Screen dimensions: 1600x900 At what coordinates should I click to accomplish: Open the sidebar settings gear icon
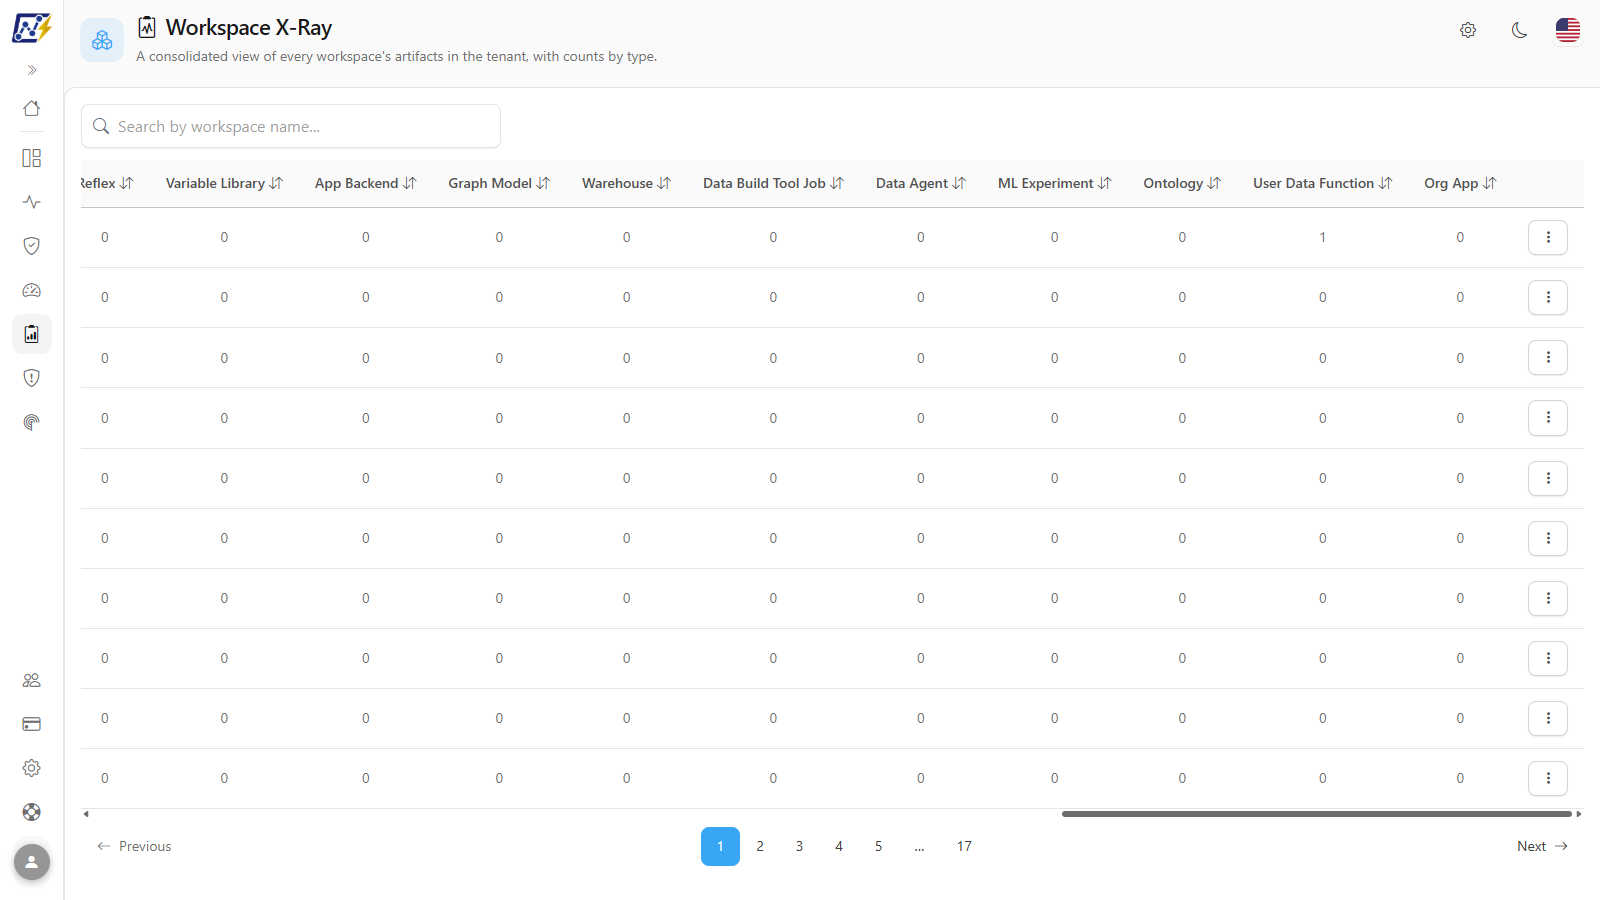tap(32, 768)
